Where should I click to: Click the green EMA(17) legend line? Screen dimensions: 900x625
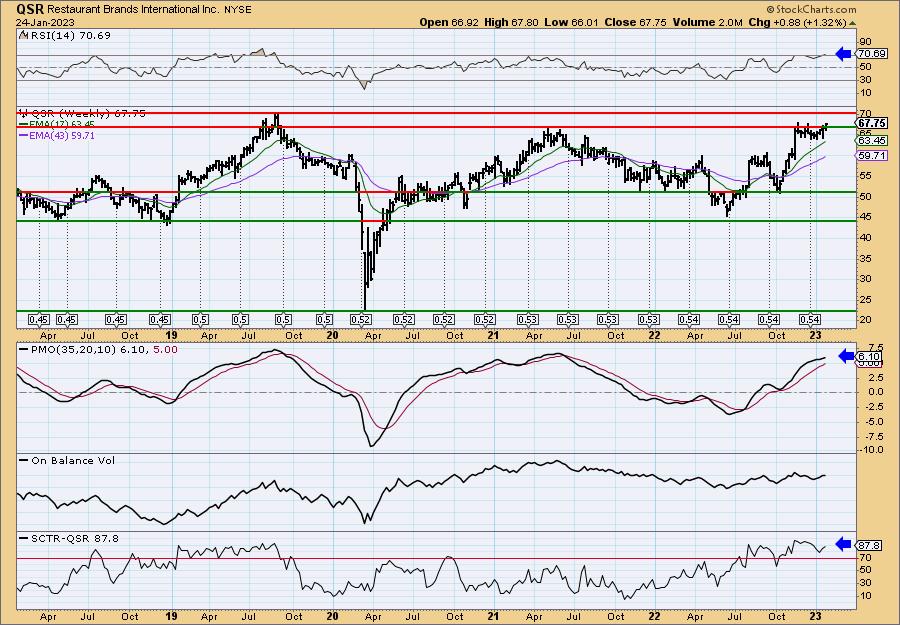[23, 124]
